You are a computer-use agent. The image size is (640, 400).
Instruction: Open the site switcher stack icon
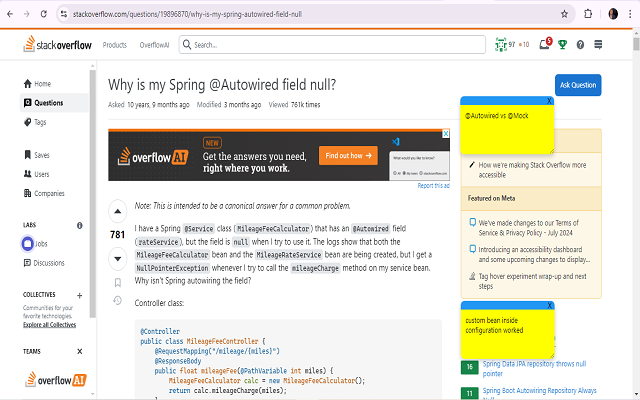tap(598, 44)
